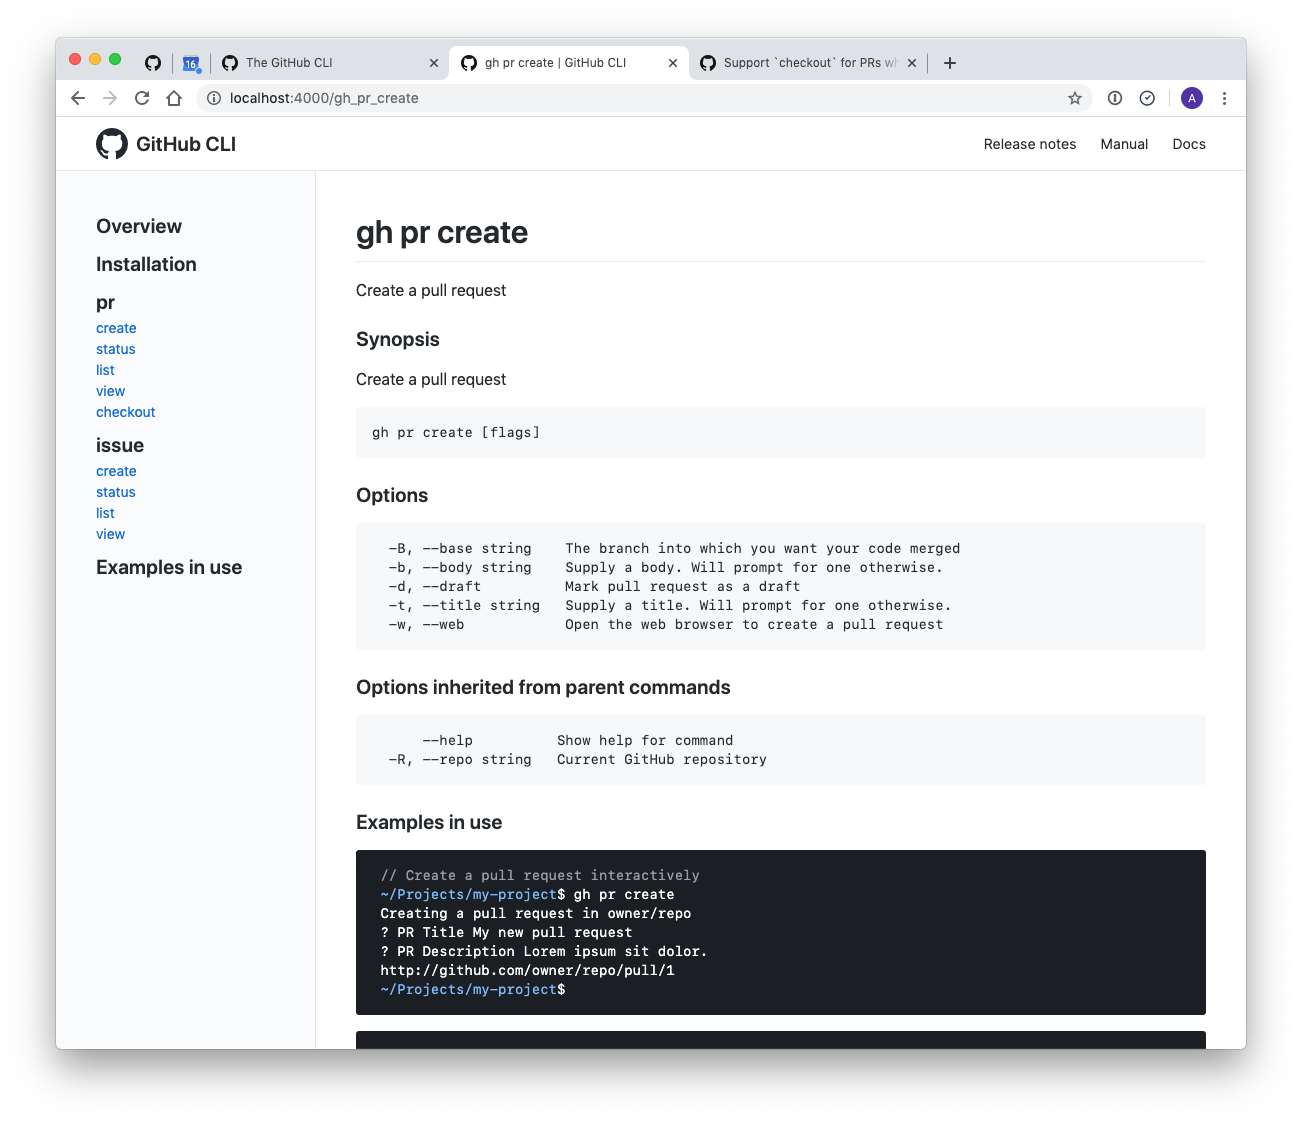The image size is (1302, 1123).
Task: Click the '-R, --repo string' option line
Action: [578, 759]
